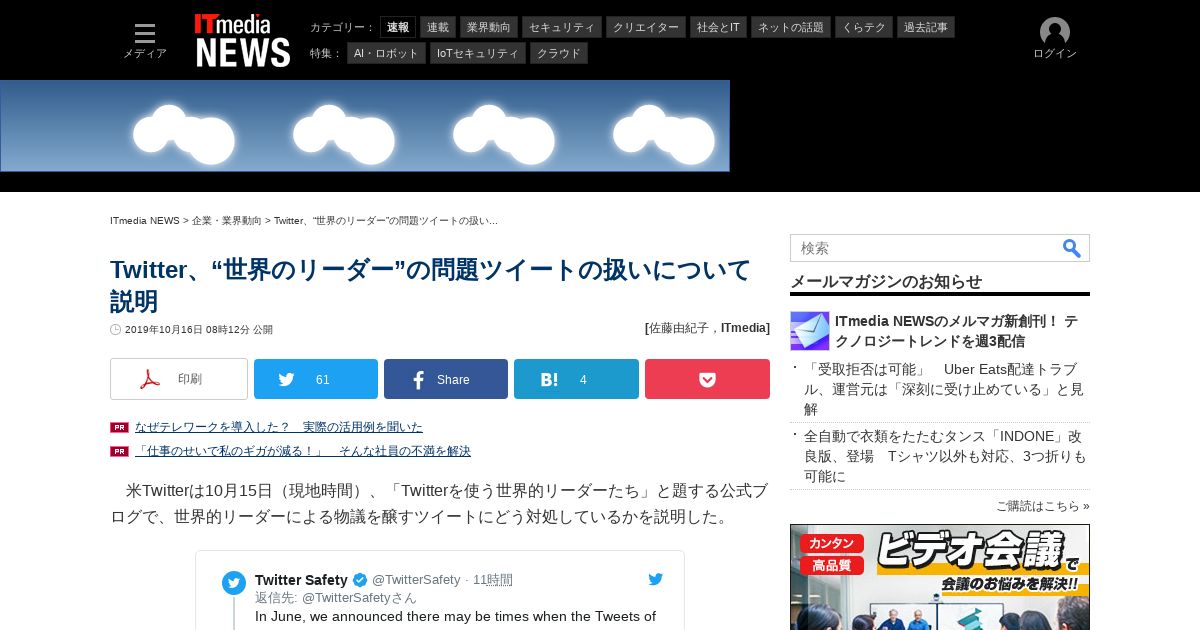Click the article author 佐藤由紀子 text
This screenshot has height=630, width=1200.
pos(679,328)
